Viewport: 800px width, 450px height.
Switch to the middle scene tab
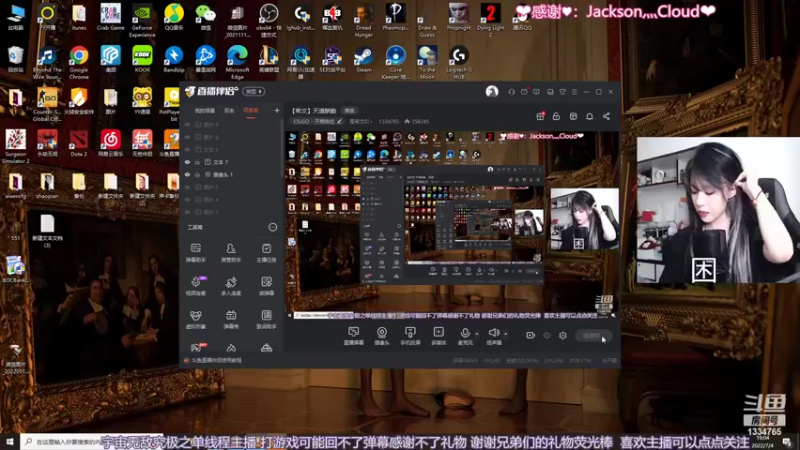(x=229, y=111)
